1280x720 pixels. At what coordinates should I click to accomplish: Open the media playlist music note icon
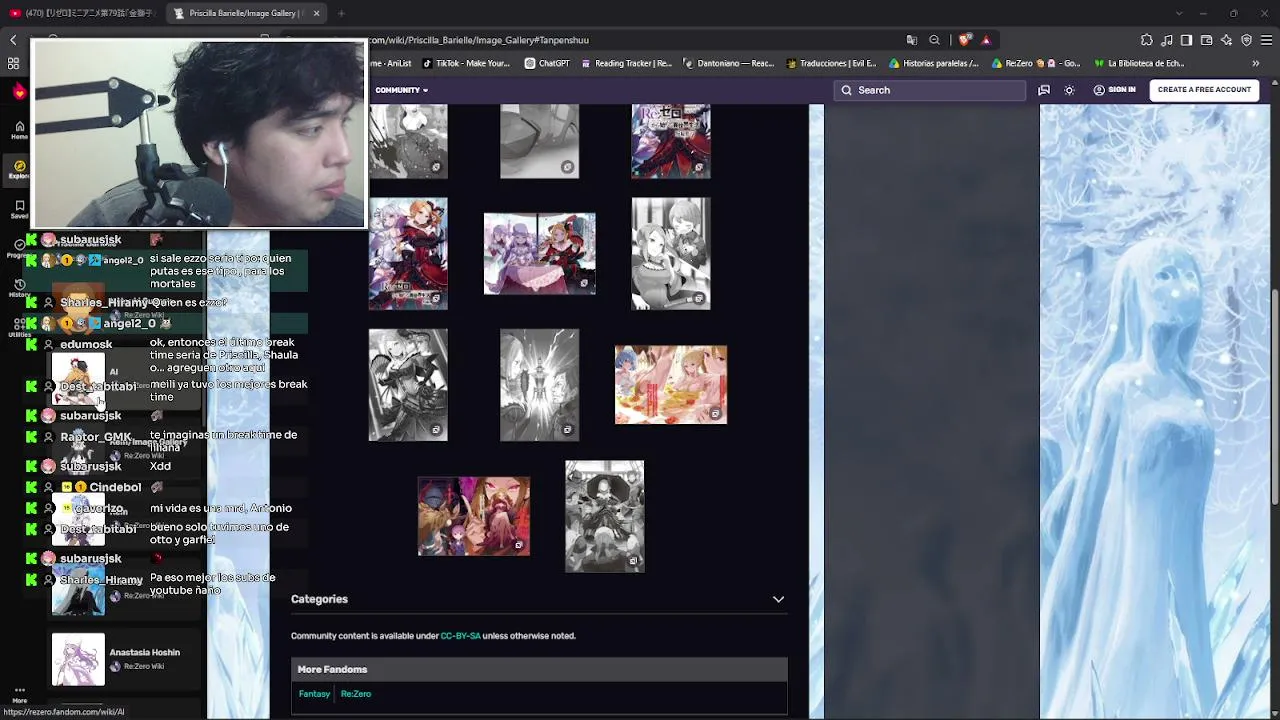(x=1166, y=40)
